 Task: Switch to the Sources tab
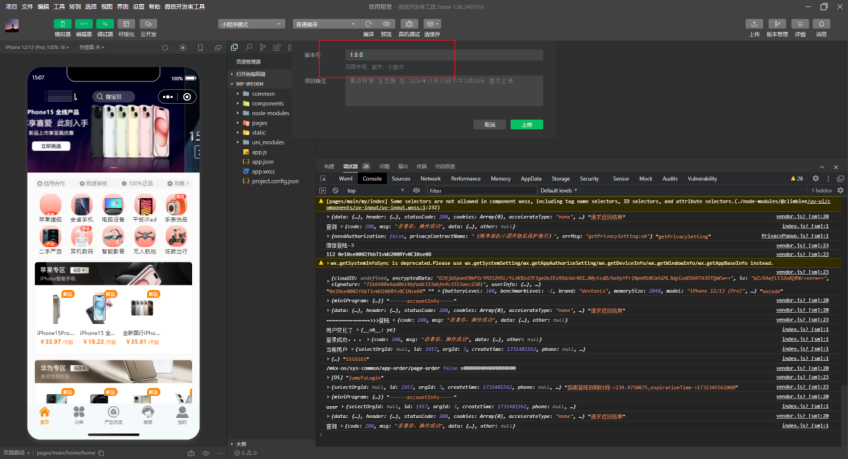click(x=401, y=178)
